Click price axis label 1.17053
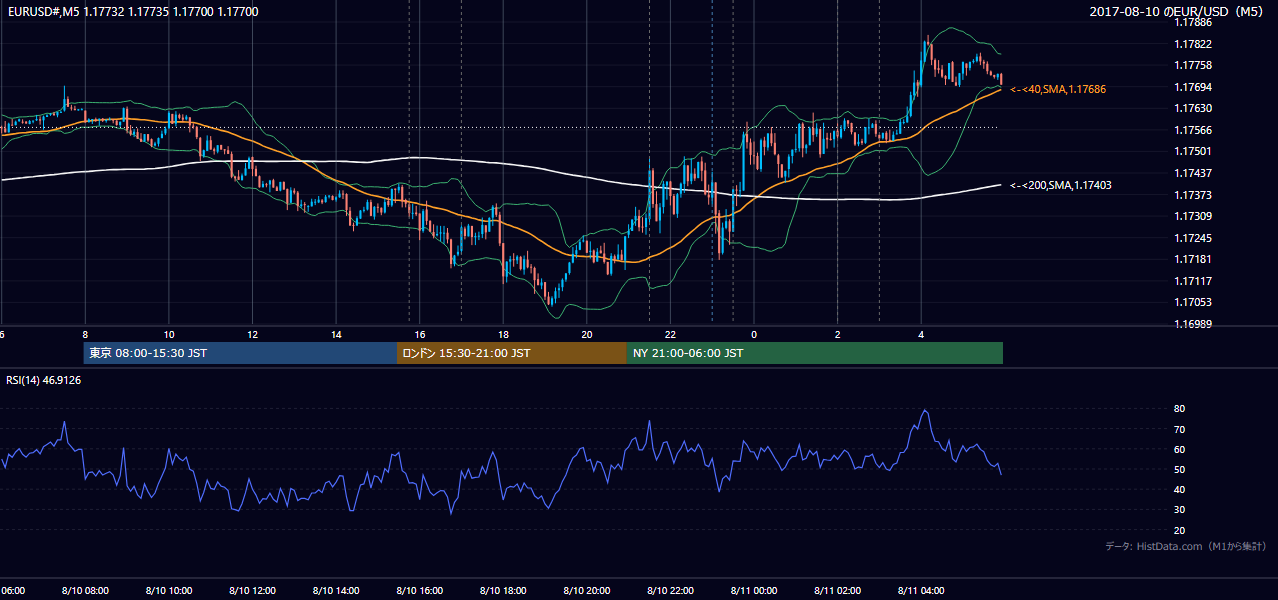The height and width of the screenshot is (600, 1278). click(1194, 302)
